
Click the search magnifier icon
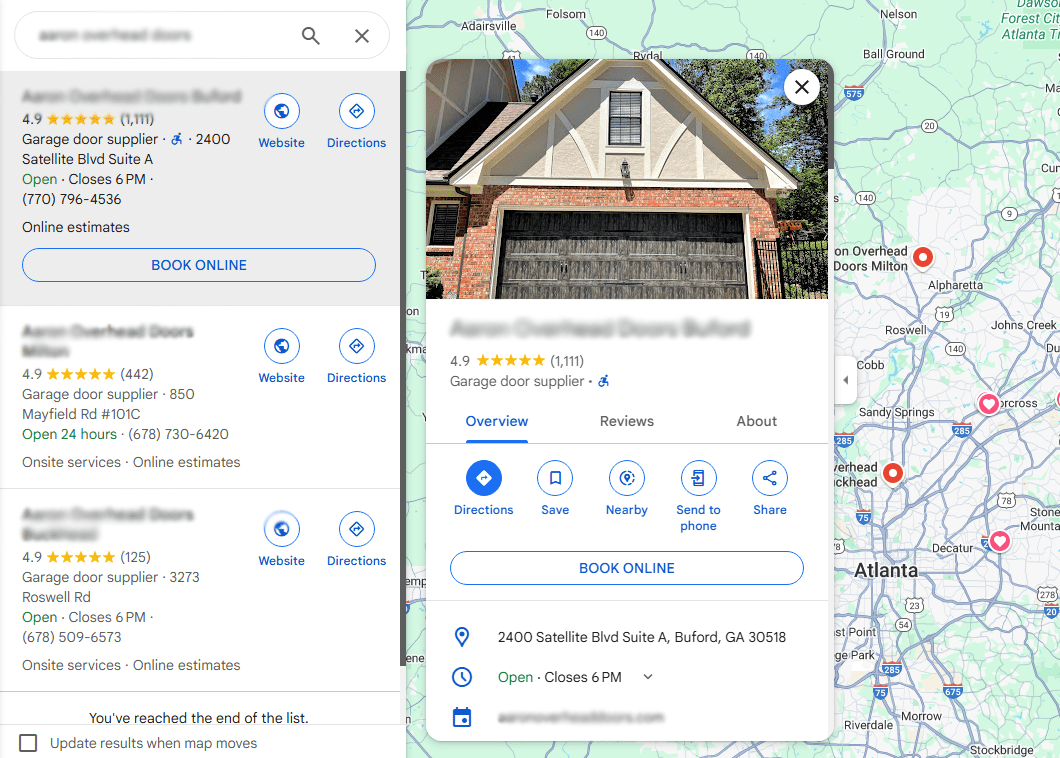[310, 35]
